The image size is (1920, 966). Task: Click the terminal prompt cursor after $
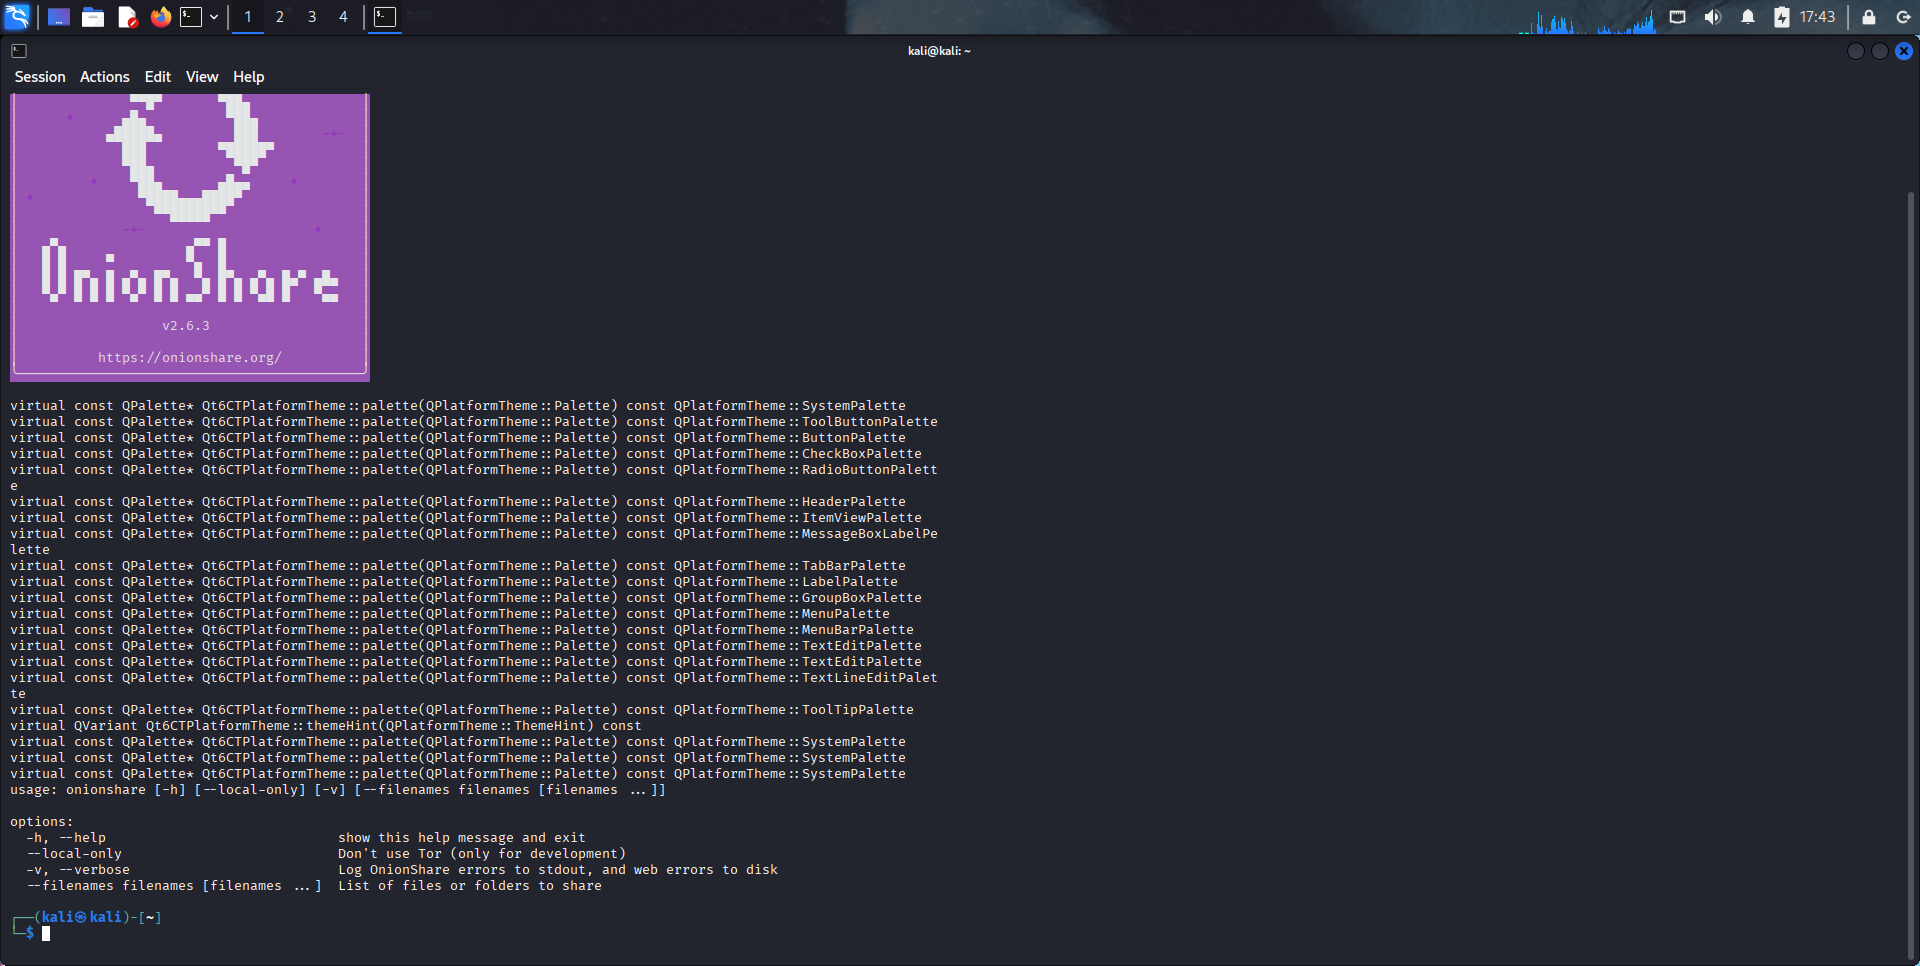46,933
